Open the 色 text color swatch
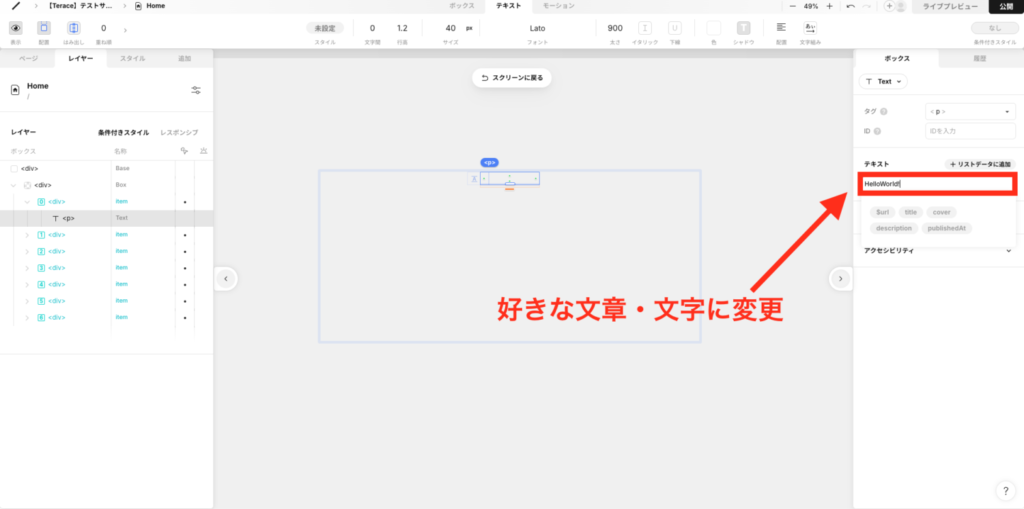Image resolution: width=1024 pixels, height=509 pixels. (x=713, y=28)
